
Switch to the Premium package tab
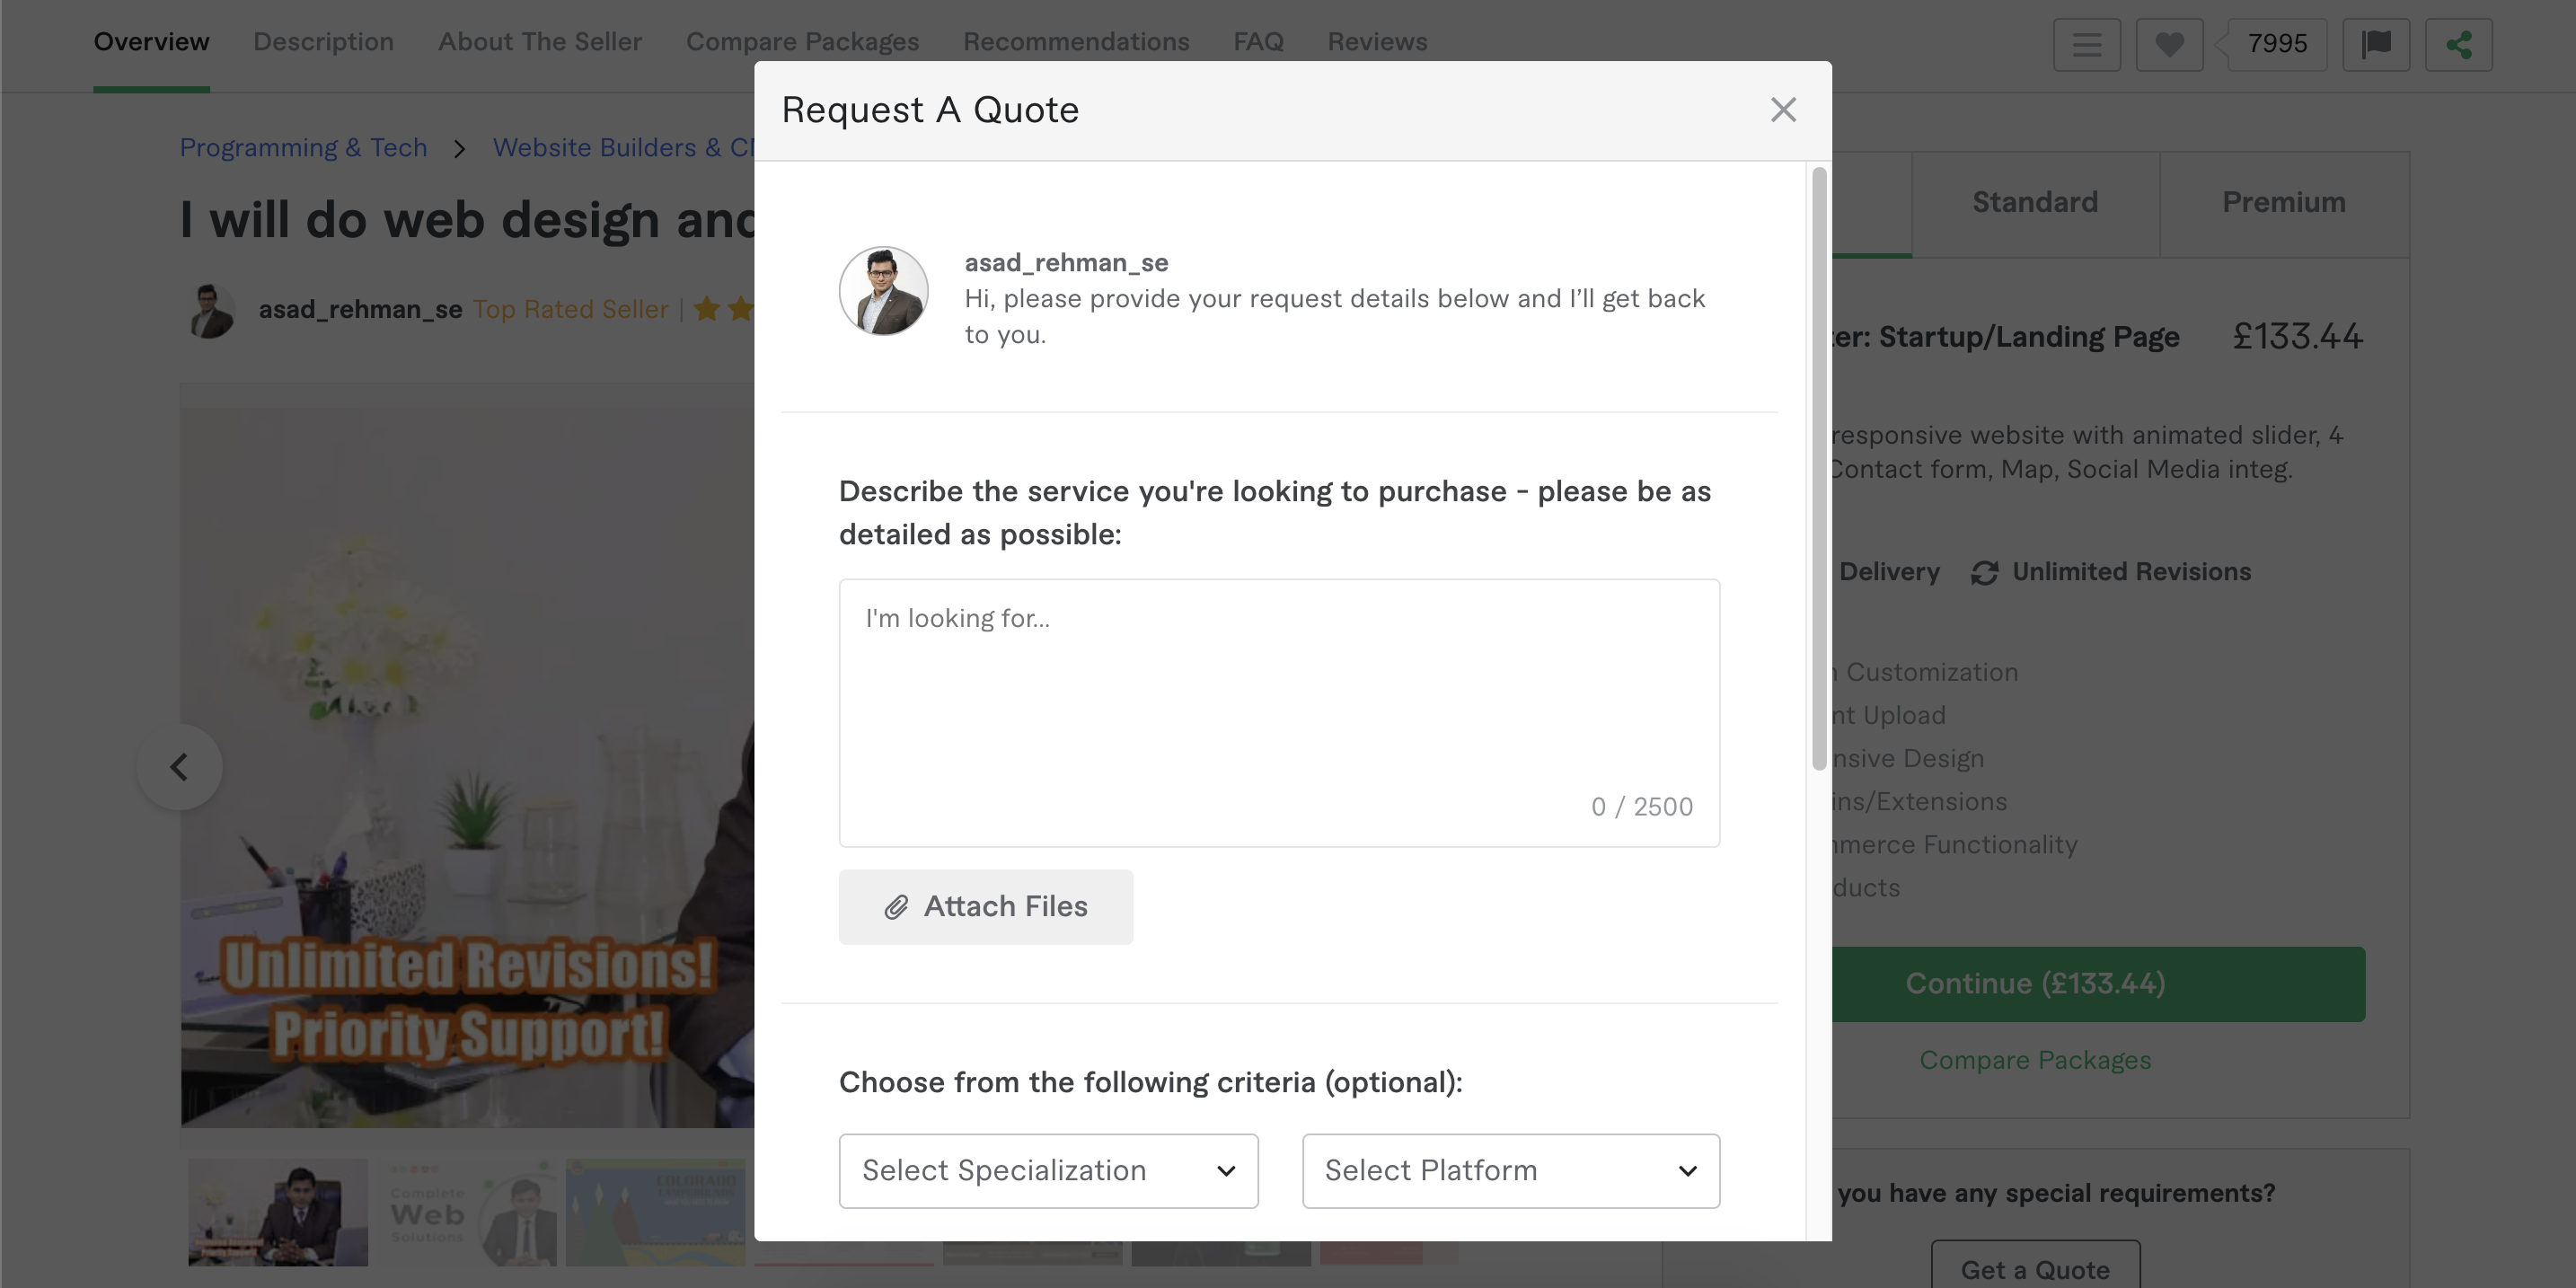[x=2283, y=203]
